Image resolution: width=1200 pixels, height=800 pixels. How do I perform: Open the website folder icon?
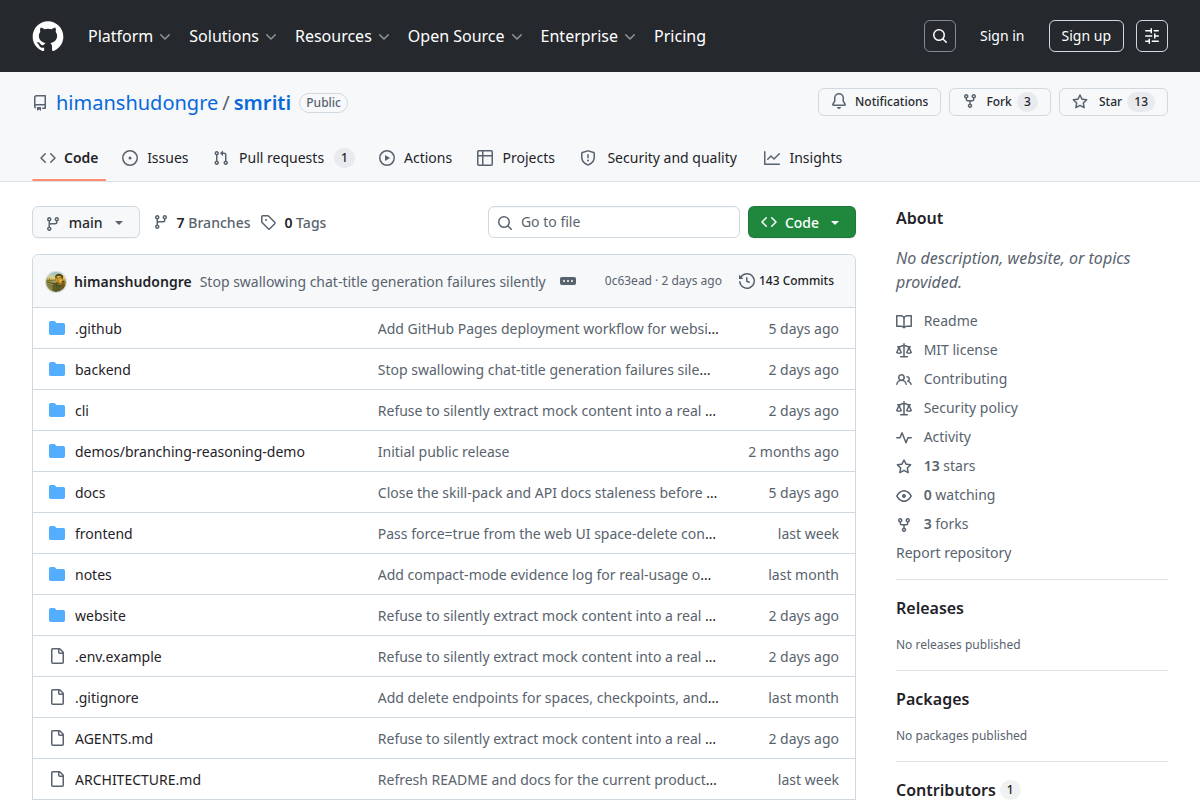click(57, 615)
